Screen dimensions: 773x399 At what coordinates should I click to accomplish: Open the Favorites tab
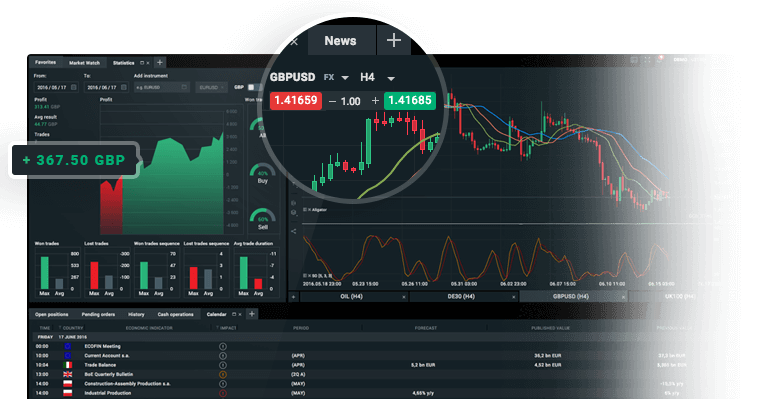pyautogui.click(x=45, y=63)
